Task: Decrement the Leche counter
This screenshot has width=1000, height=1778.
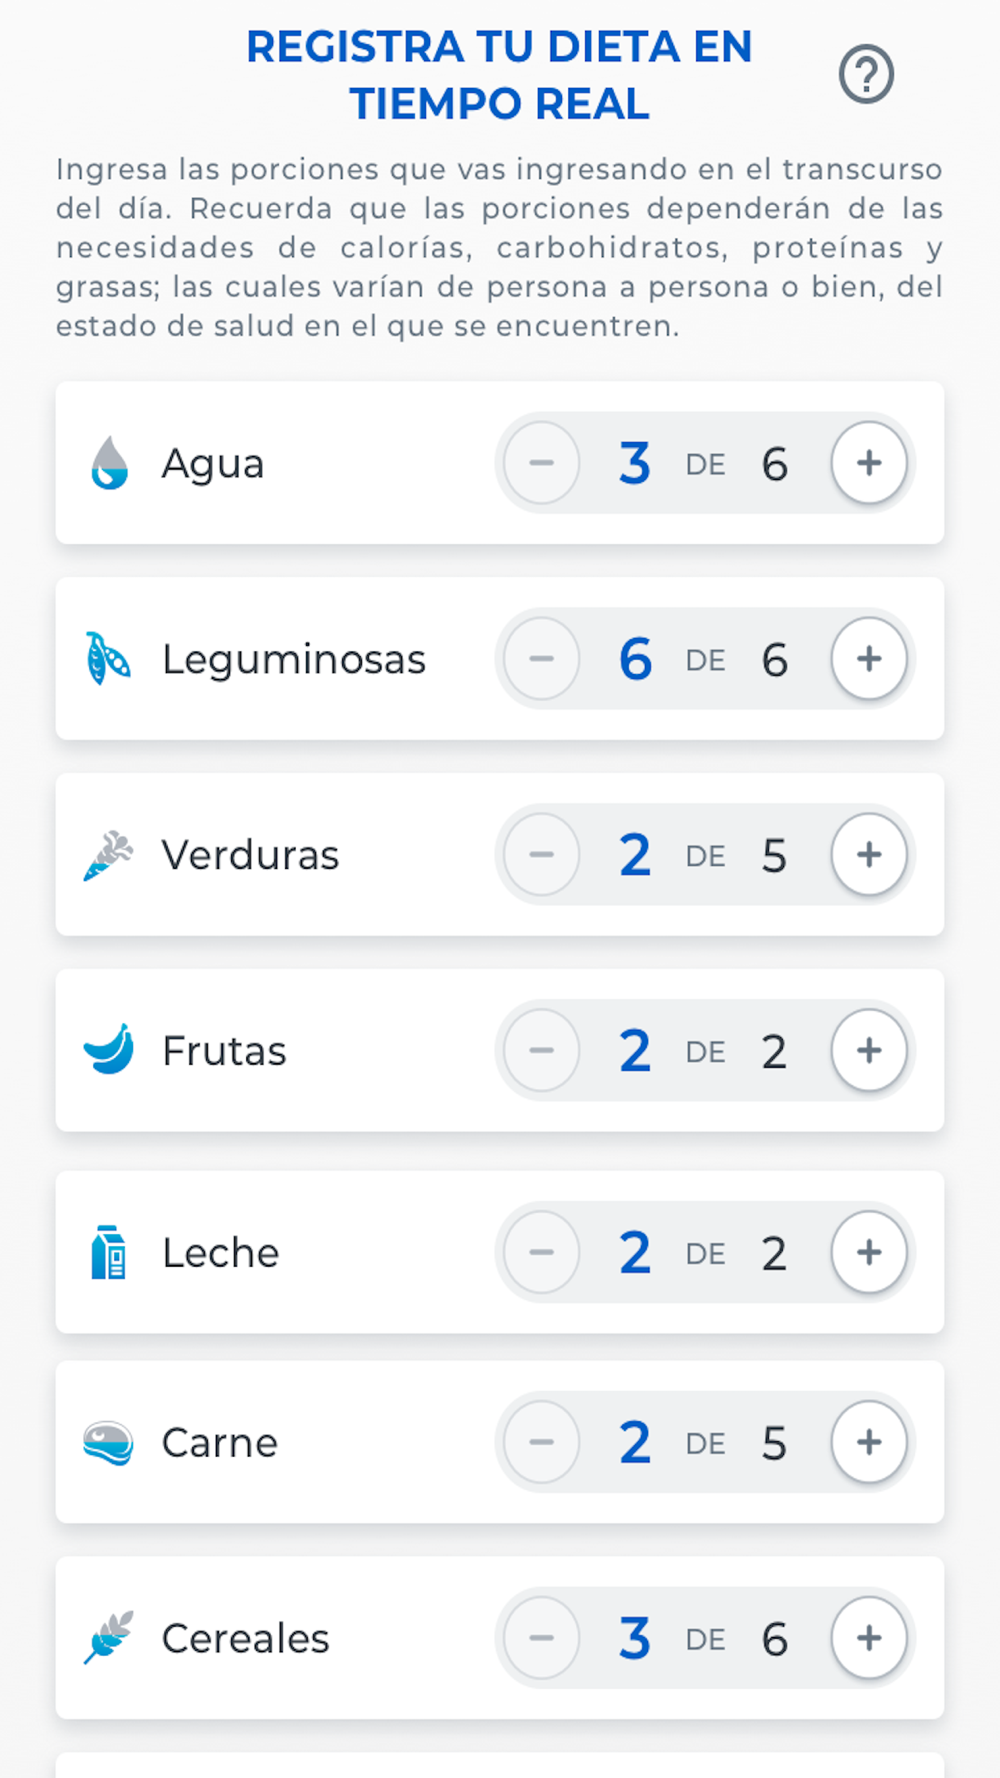Action: pyautogui.click(x=542, y=1252)
